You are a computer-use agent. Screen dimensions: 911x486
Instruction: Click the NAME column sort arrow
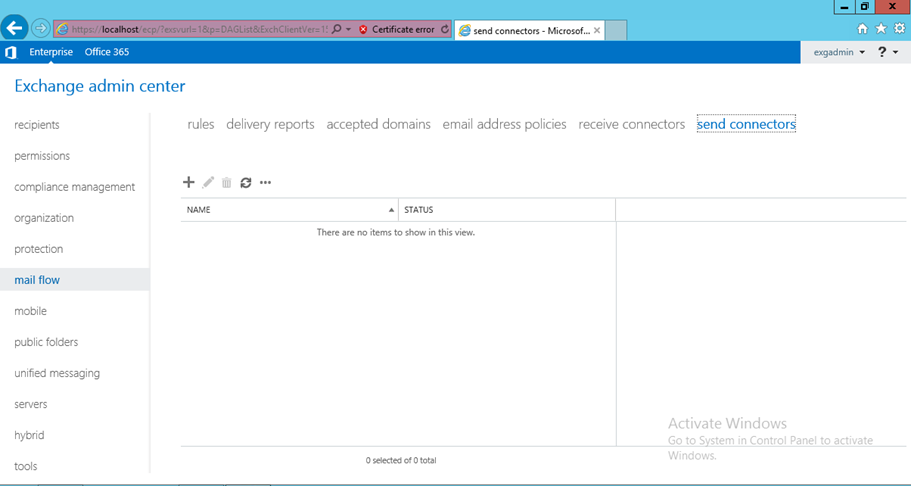[x=391, y=210]
